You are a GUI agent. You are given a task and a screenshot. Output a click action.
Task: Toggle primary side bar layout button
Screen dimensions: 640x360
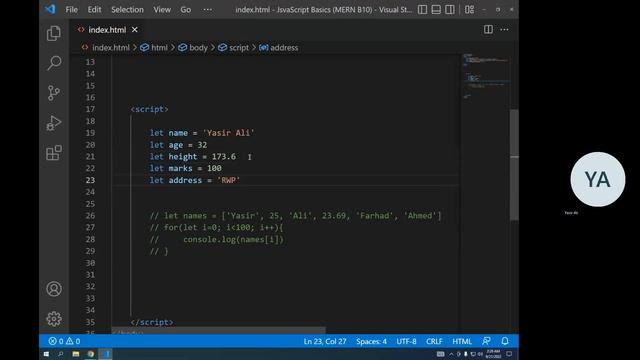pyautogui.click(x=422, y=9)
